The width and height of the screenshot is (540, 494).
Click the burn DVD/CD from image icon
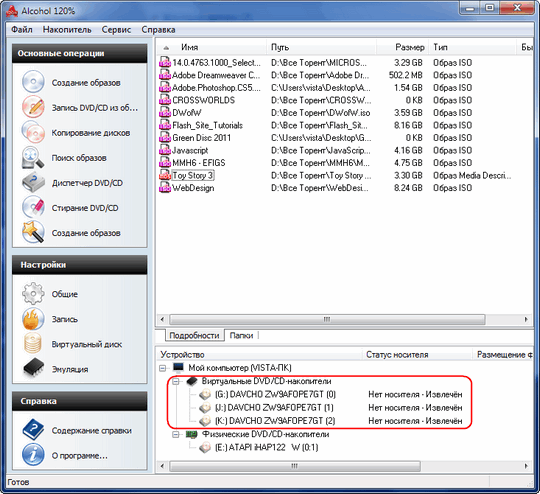click(x=33, y=107)
